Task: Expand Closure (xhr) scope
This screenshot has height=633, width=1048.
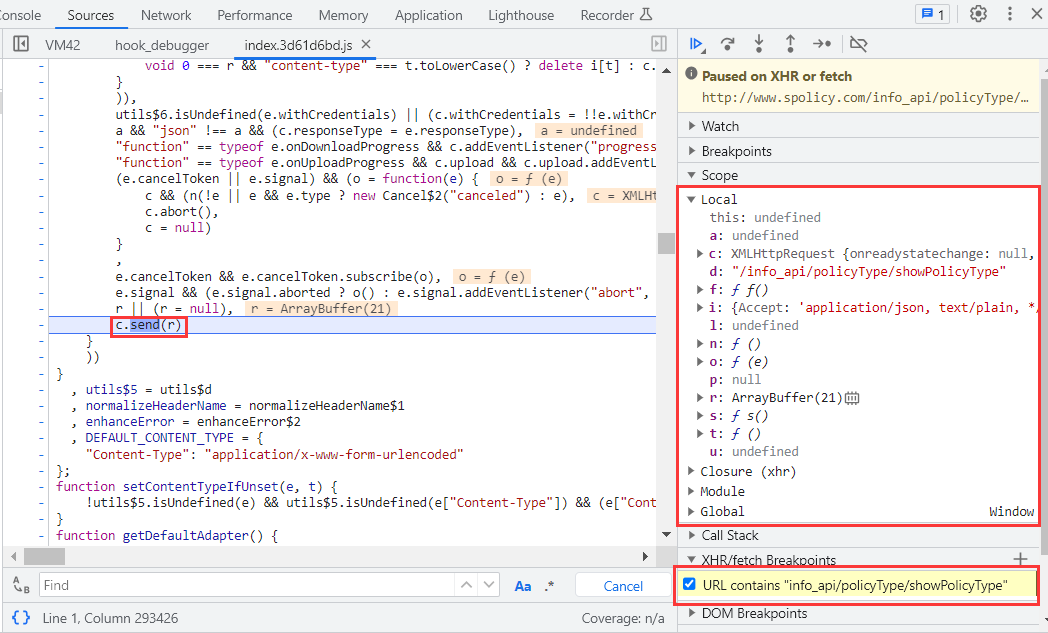Action: coord(740,471)
